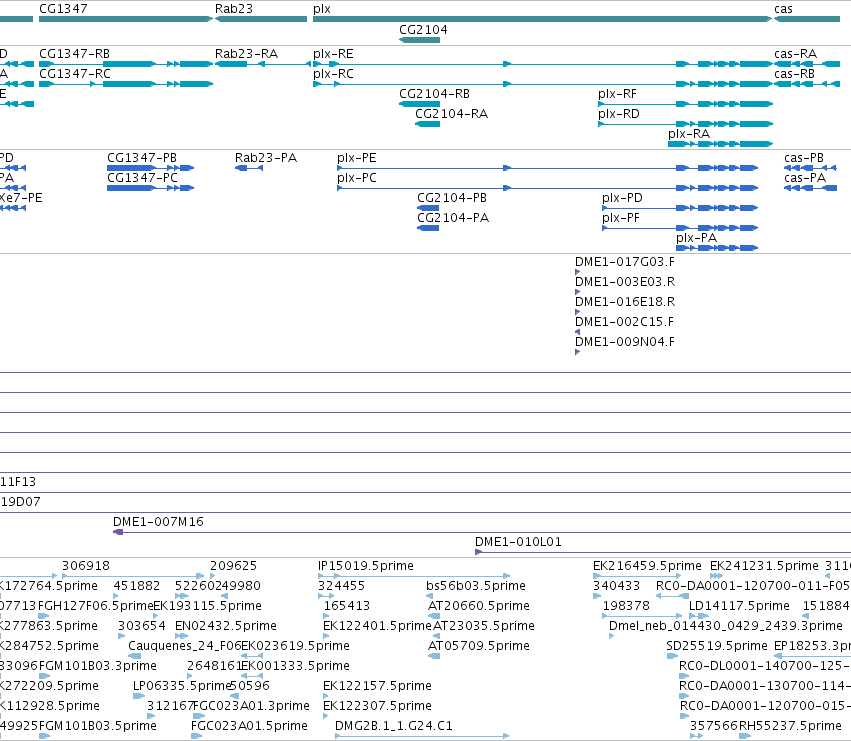Viewport: 851px width, 741px height.
Task: Select the plx-RD transcript
Action: coord(685,124)
